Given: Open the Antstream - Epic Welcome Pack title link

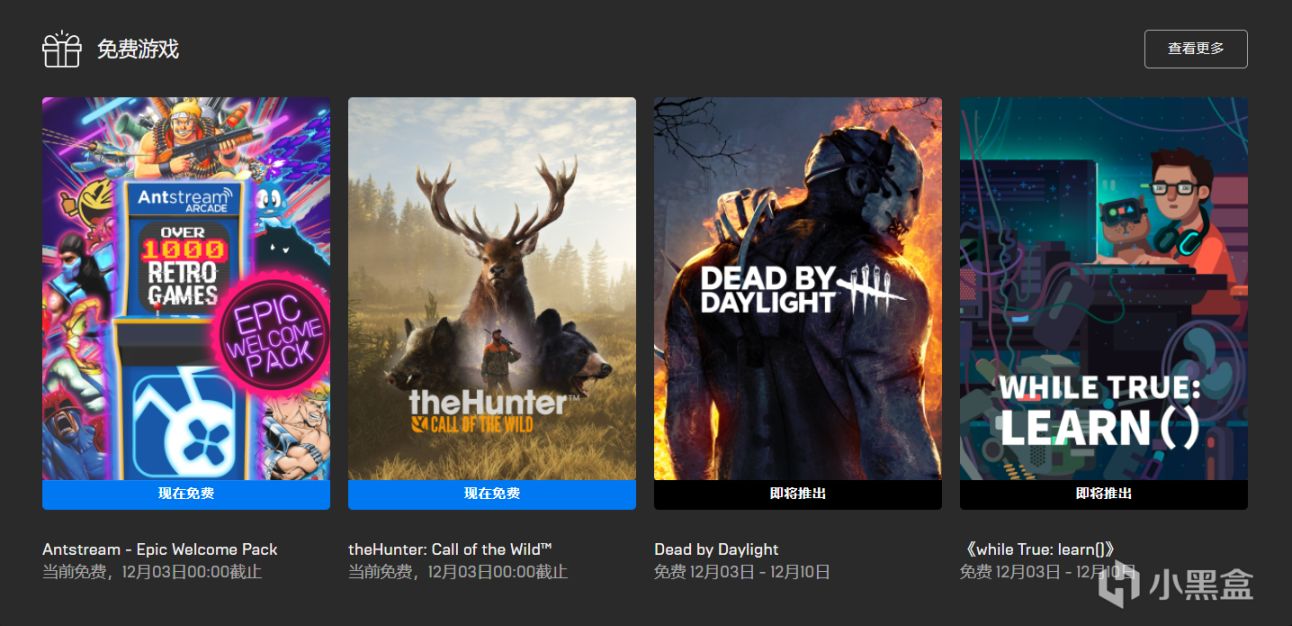Looking at the screenshot, I should click(160, 549).
